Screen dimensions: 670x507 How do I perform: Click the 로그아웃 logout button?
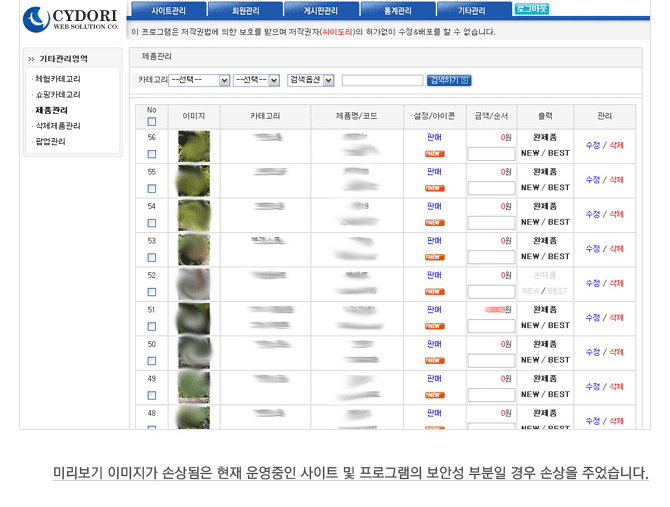tap(532, 9)
